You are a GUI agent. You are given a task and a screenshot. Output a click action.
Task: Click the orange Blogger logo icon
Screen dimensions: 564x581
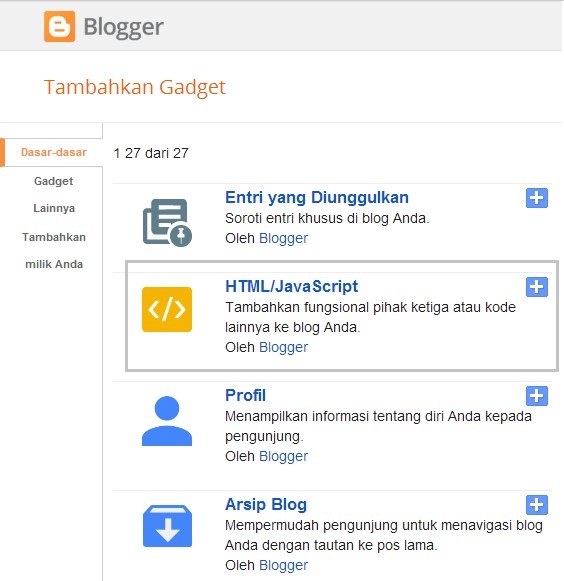(59, 26)
